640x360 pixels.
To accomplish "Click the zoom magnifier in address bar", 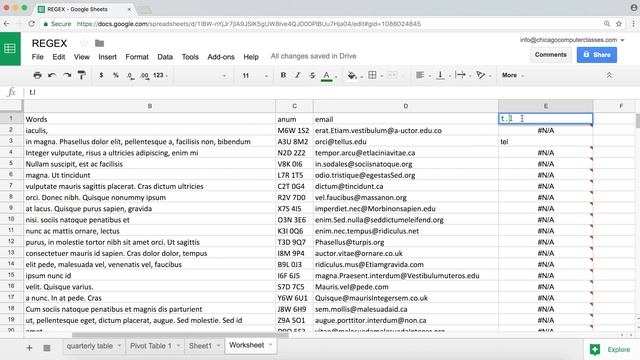I will click(607, 24).
